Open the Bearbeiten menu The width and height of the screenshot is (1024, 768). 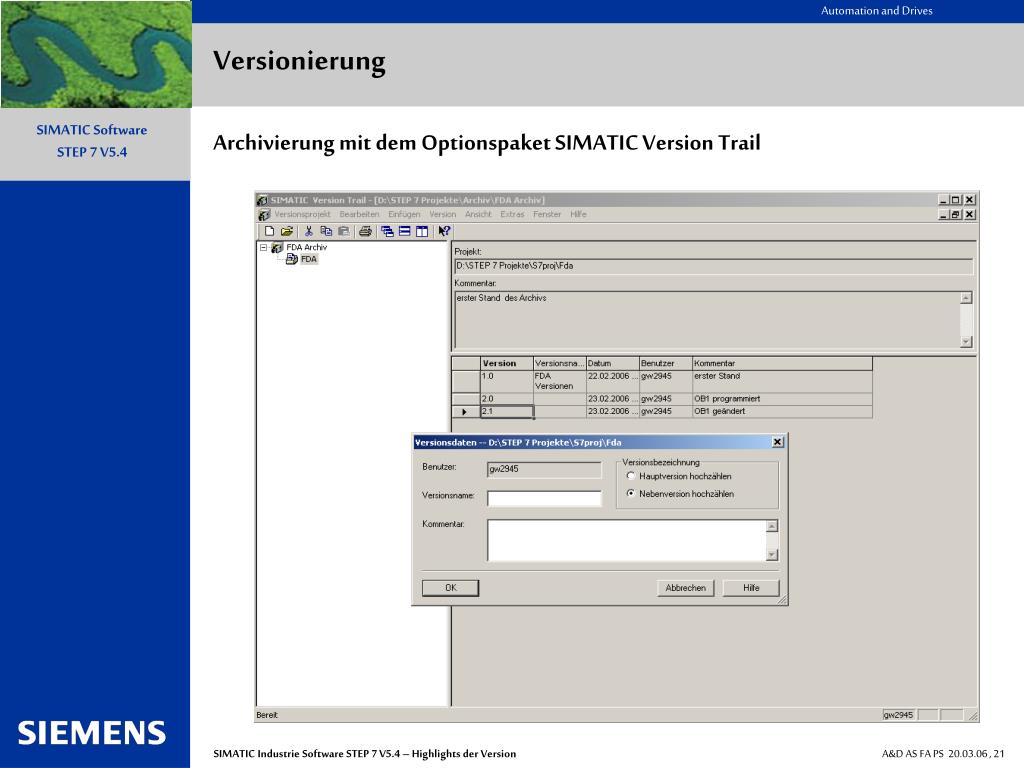359,214
